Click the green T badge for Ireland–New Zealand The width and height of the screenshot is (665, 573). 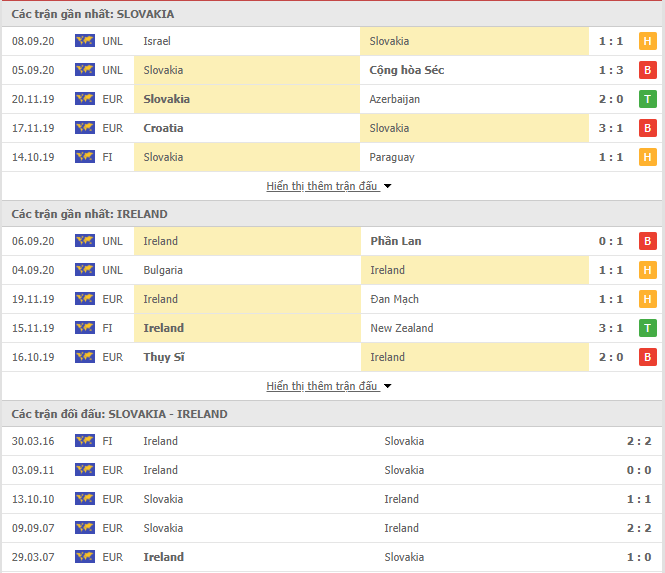tap(648, 328)
